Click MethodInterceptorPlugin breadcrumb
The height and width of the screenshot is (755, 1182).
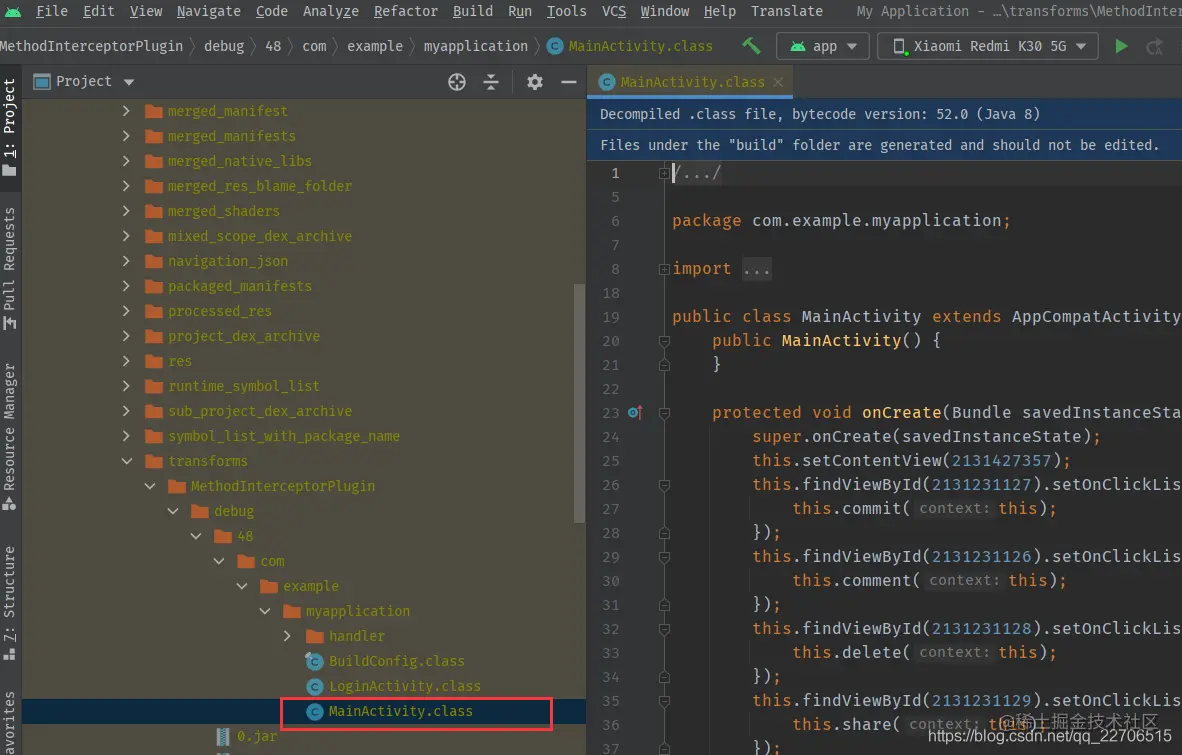[91, 46]
